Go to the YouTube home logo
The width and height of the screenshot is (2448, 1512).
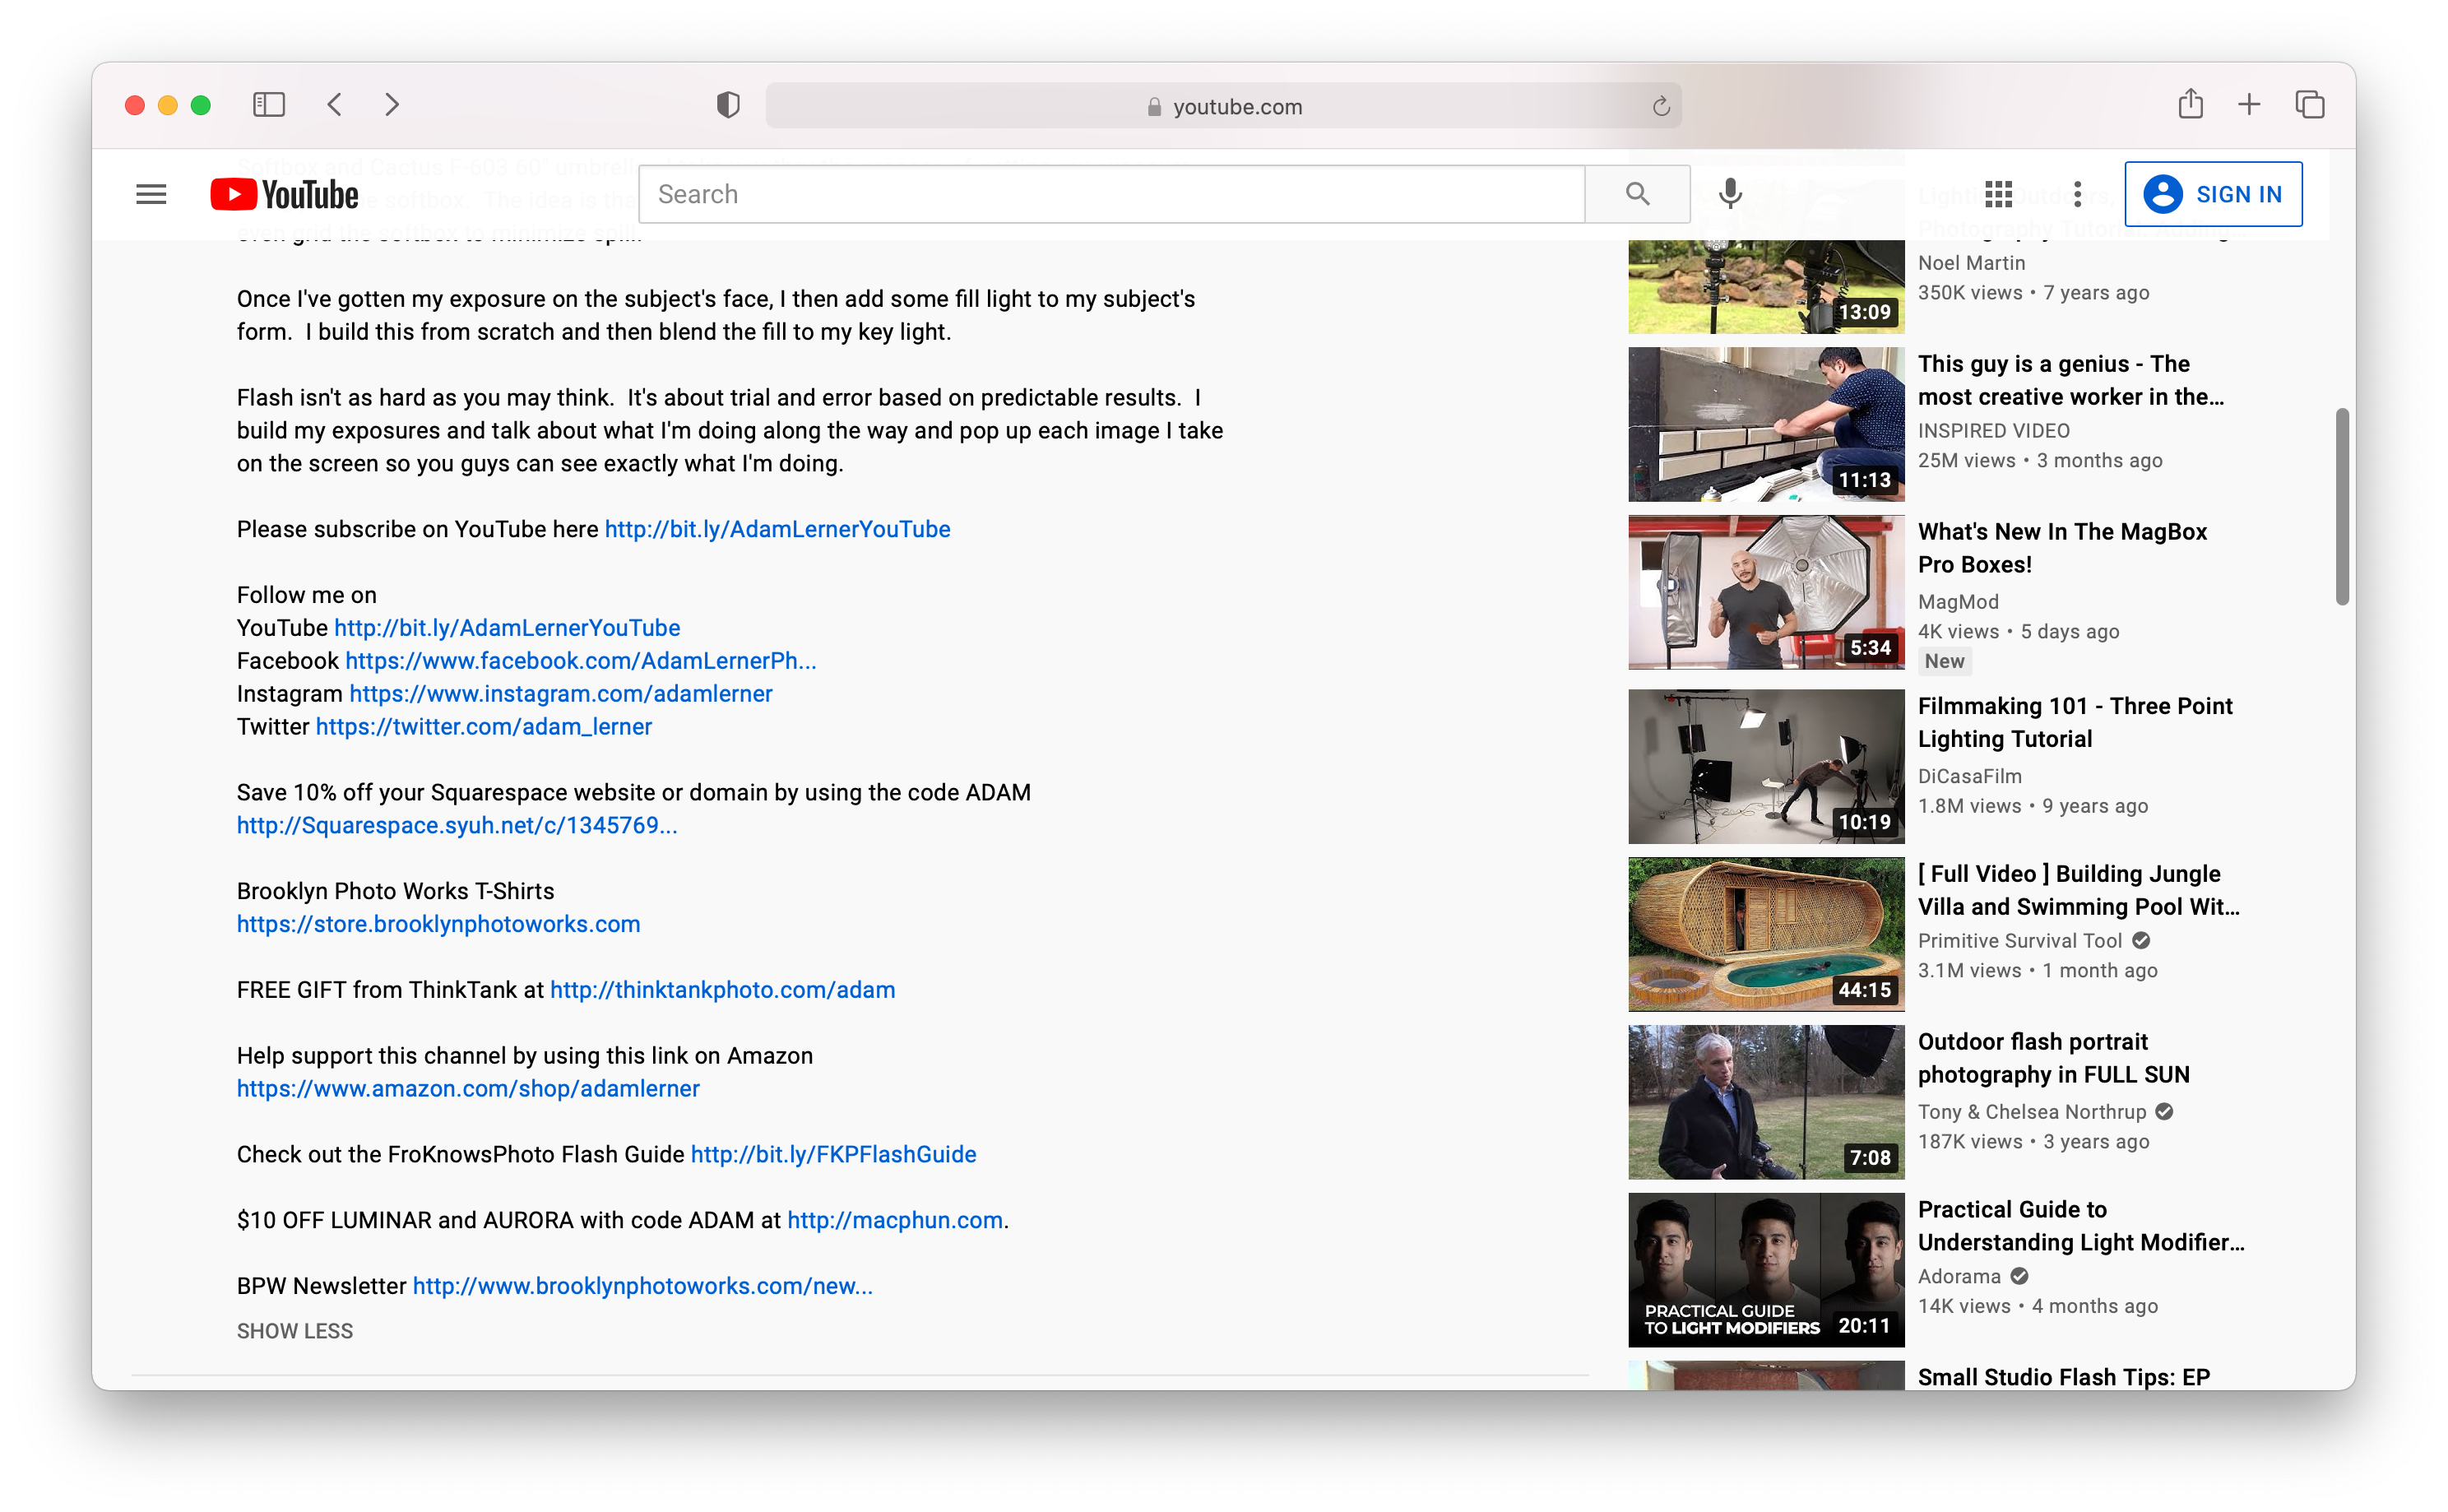284,194
